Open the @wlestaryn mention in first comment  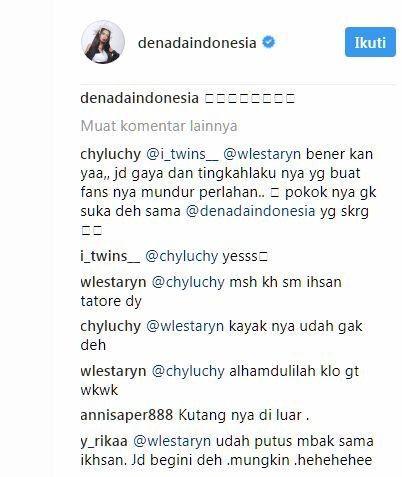pos(262,154)
